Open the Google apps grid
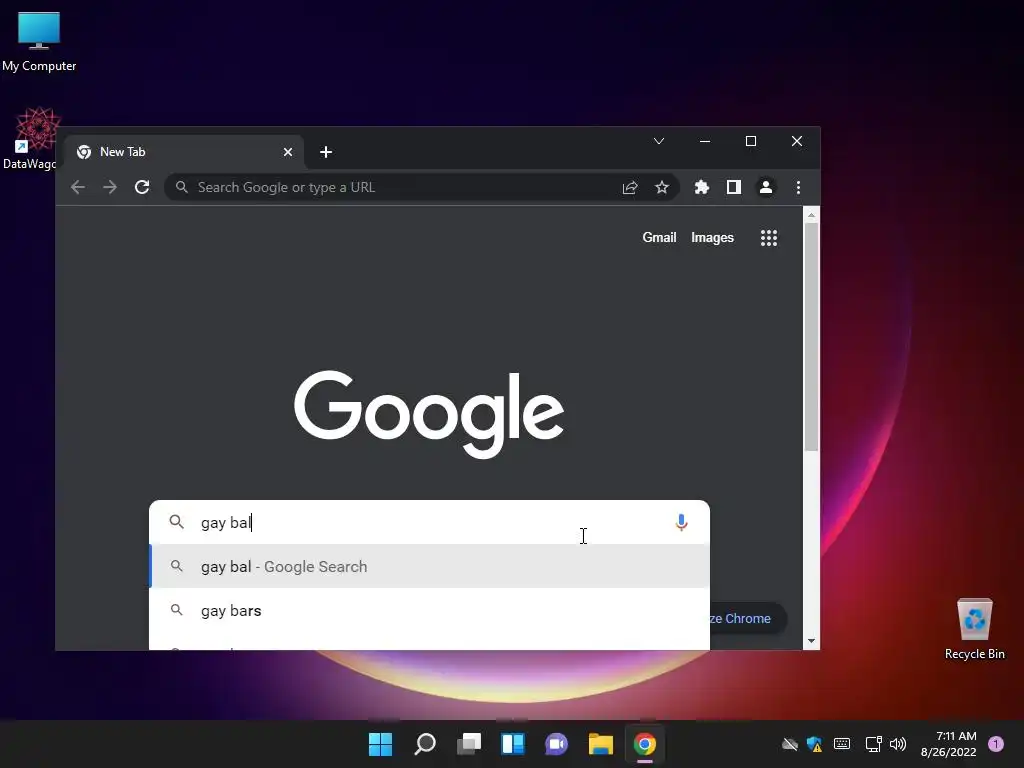Screen dimensions: 1024x768 pos(769,238)
